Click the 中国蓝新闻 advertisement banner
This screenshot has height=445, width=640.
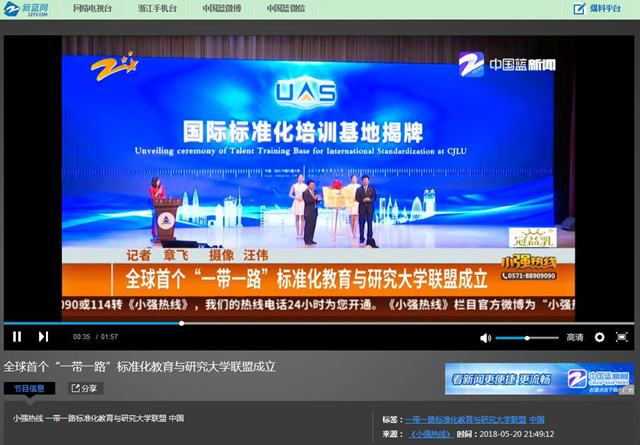[x=539, y=379]
